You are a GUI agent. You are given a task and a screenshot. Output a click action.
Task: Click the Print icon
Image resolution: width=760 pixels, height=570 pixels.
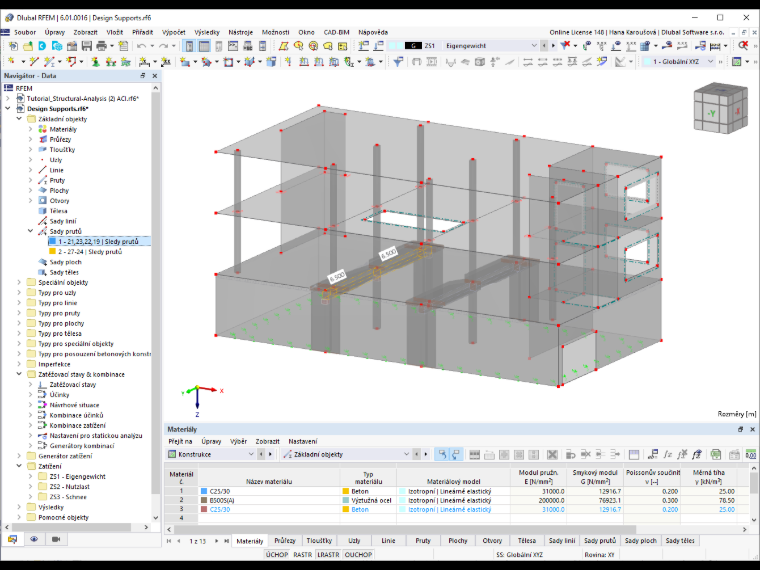[101, 46]
